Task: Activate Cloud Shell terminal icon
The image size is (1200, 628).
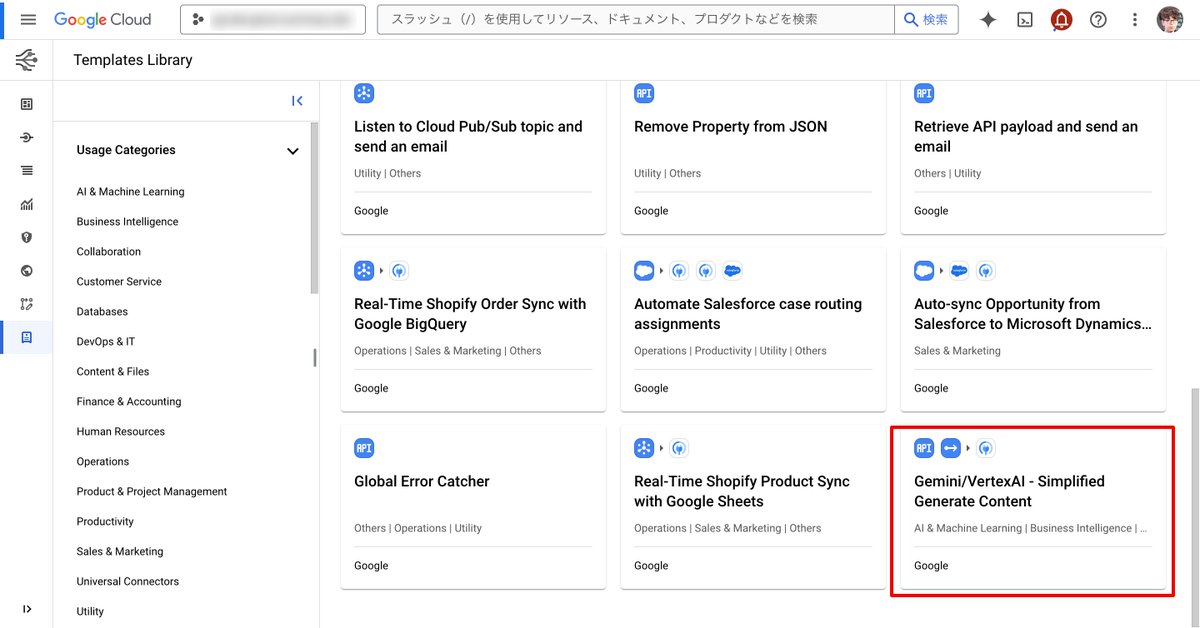Action: click(1025, 19)
